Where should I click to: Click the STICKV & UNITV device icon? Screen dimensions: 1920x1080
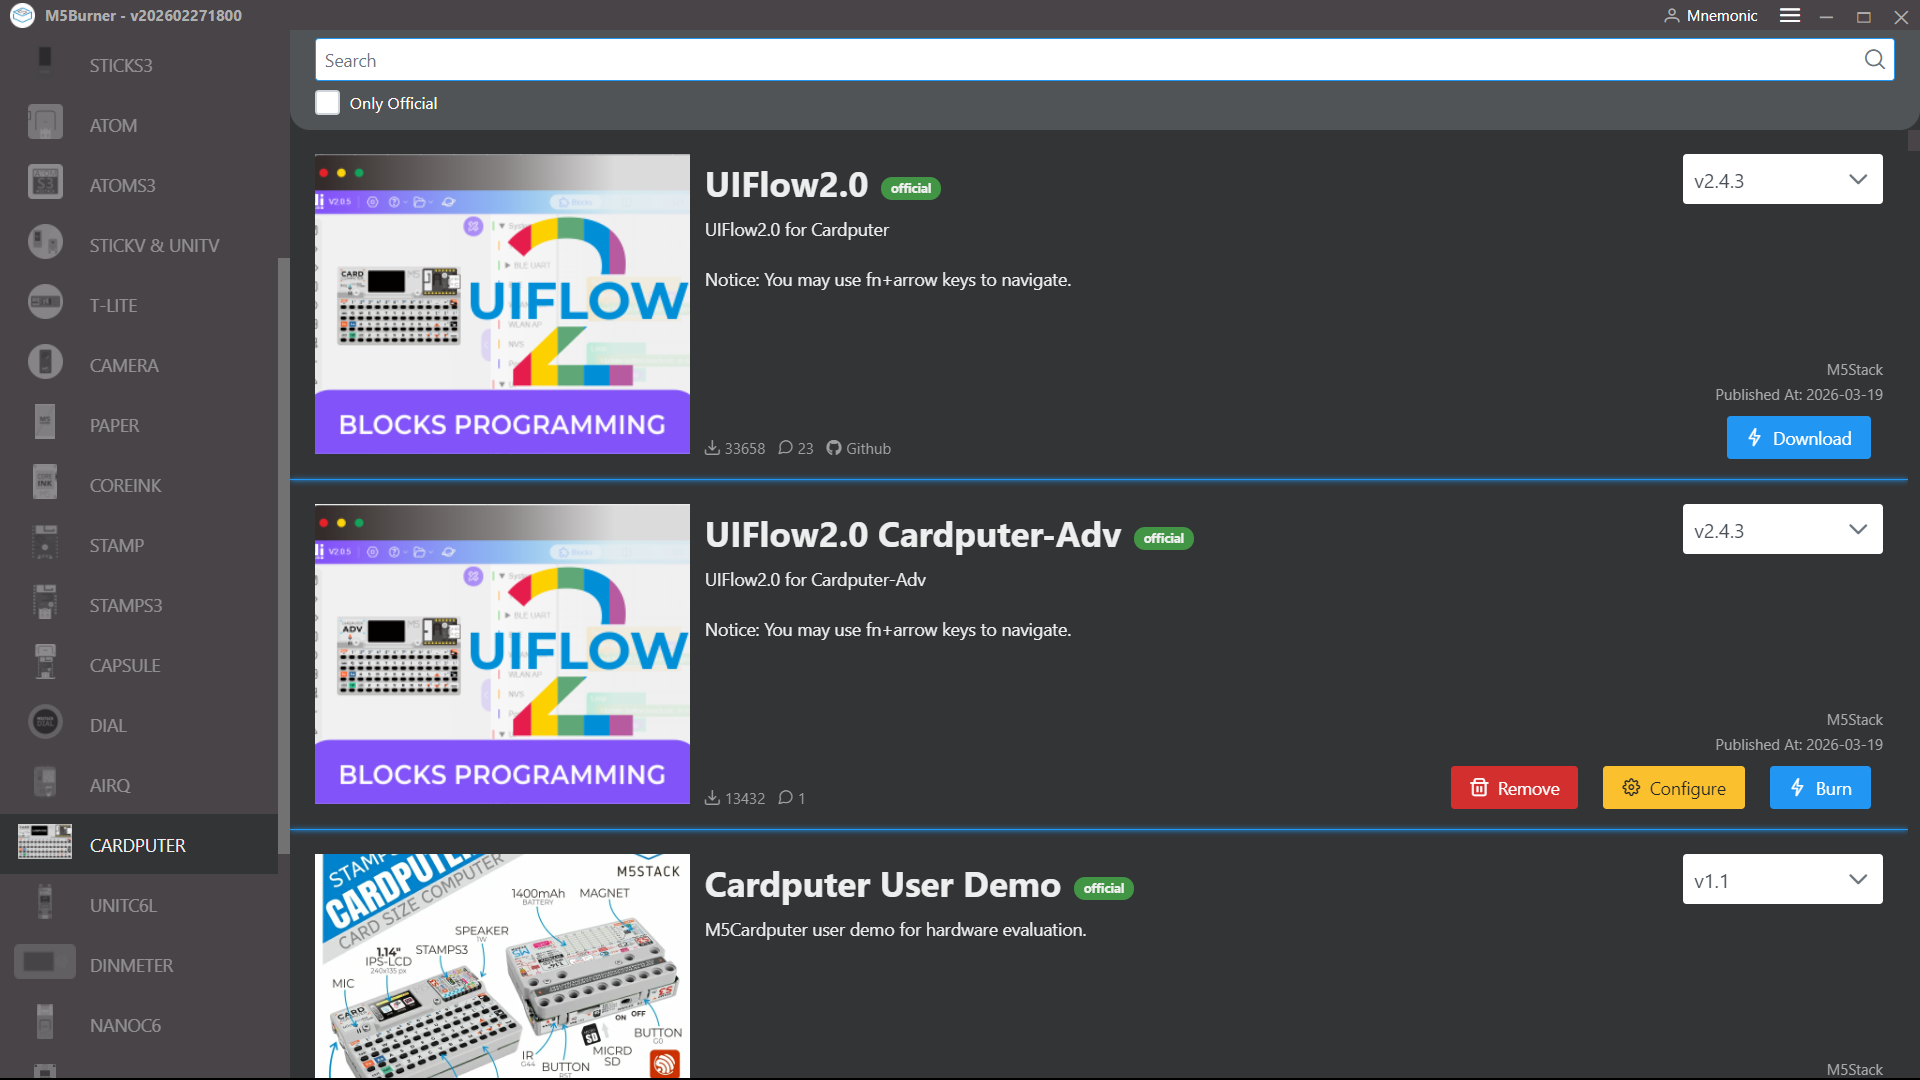click(x=45, y=242)
